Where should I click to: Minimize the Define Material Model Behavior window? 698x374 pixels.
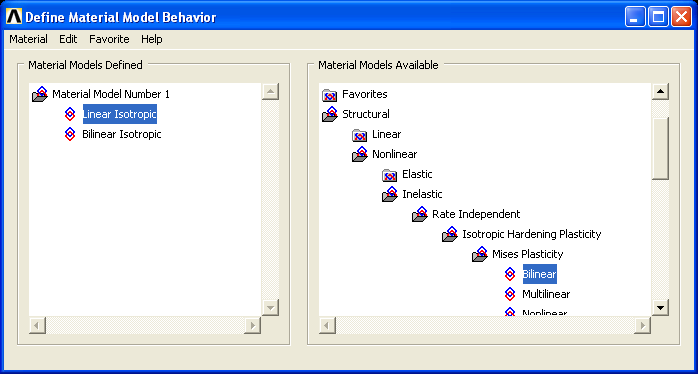[x=635, y=17]
